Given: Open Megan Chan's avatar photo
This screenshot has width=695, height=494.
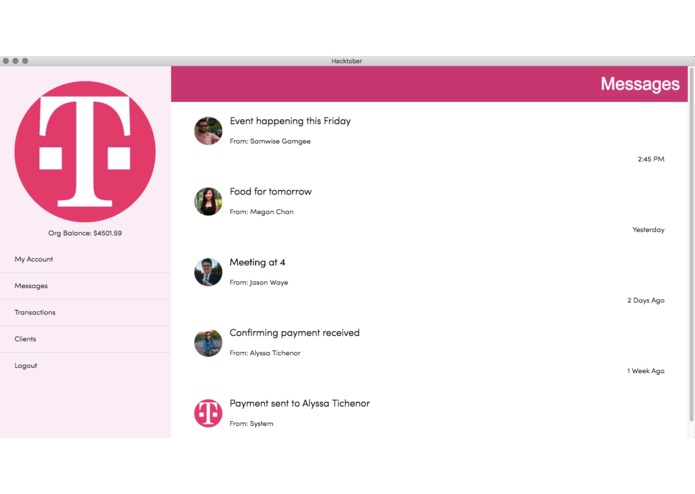Looking at the screenshot, I should (x=208, y=201).
